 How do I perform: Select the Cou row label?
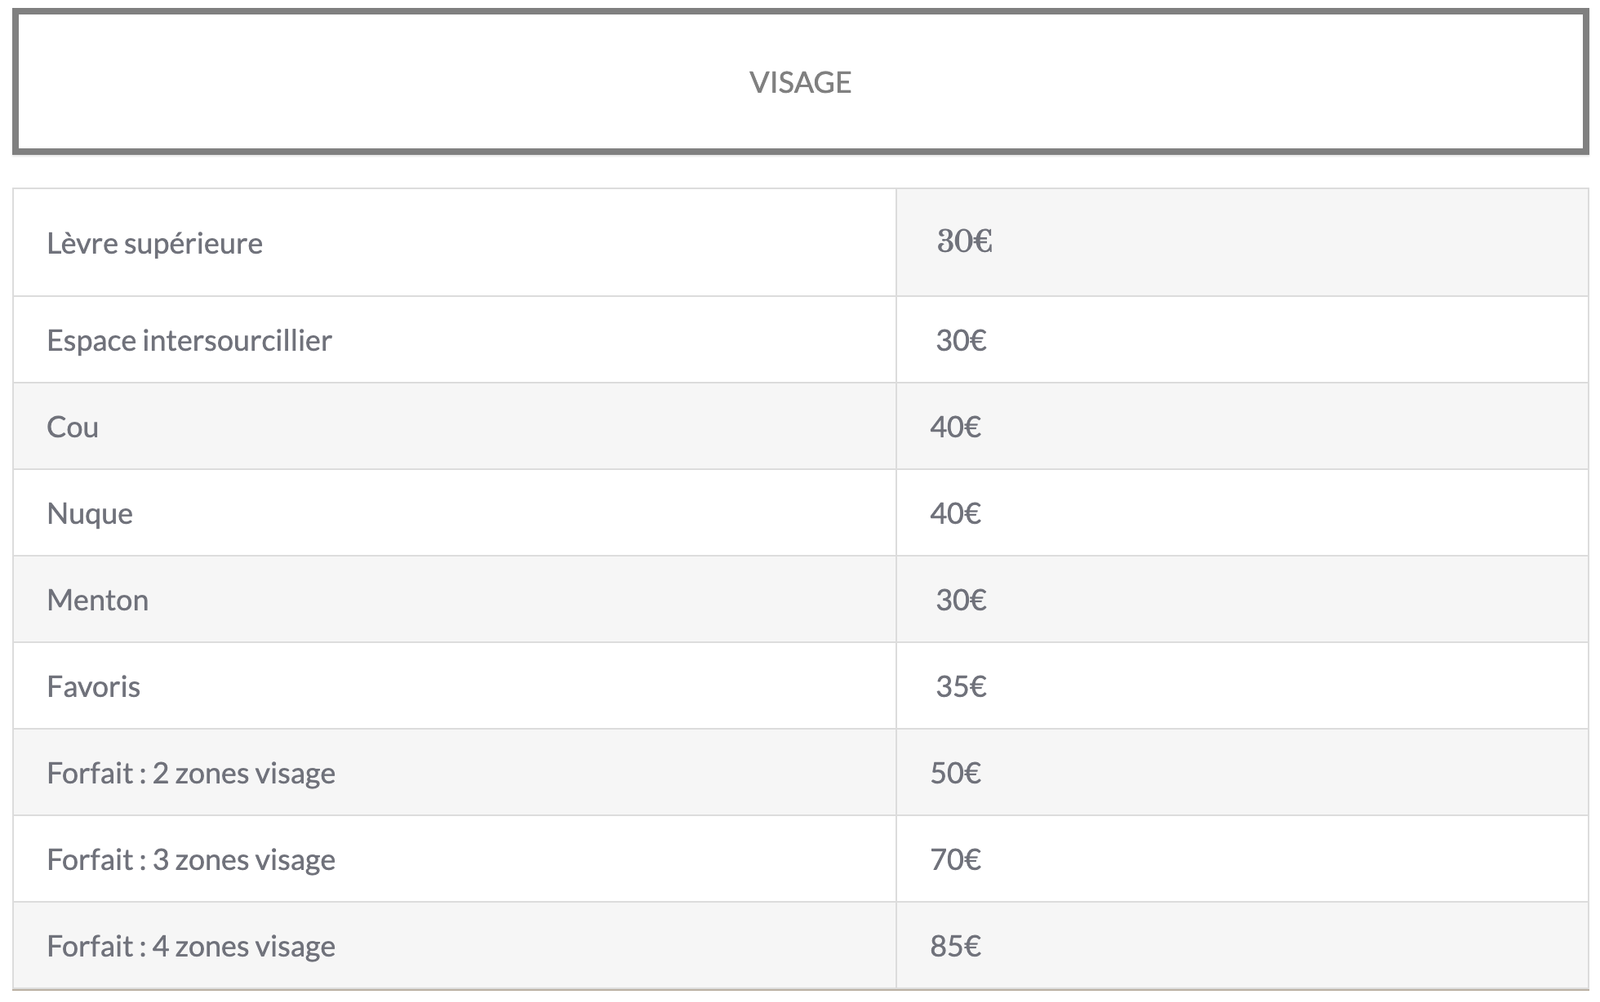[x=73, y=427]
